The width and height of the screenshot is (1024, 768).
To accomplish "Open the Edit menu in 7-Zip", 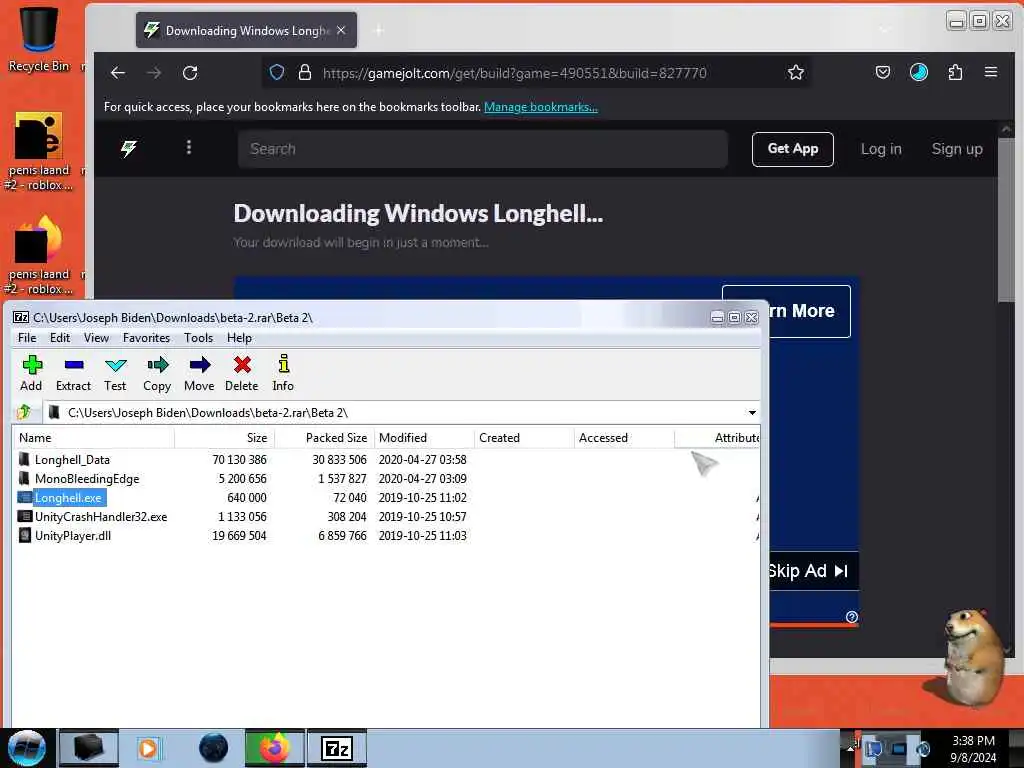I will pos(59,338).
